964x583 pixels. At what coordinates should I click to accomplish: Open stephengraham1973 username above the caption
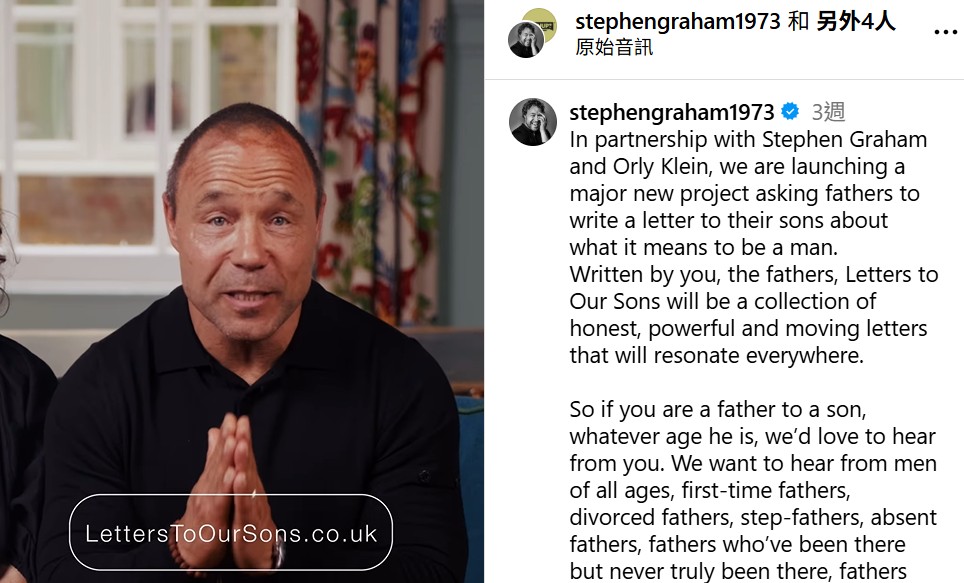coord(671,112)
